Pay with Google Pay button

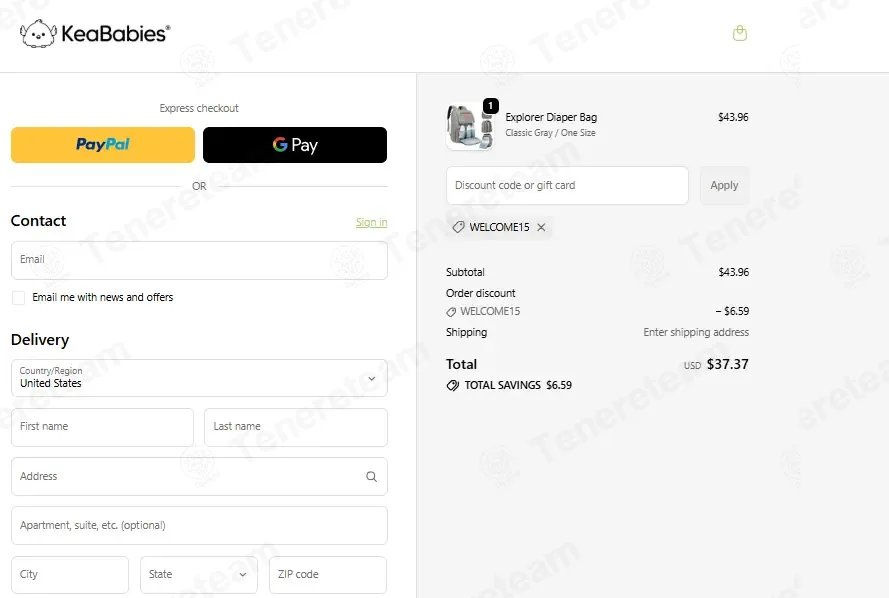(x=295, y=145)
